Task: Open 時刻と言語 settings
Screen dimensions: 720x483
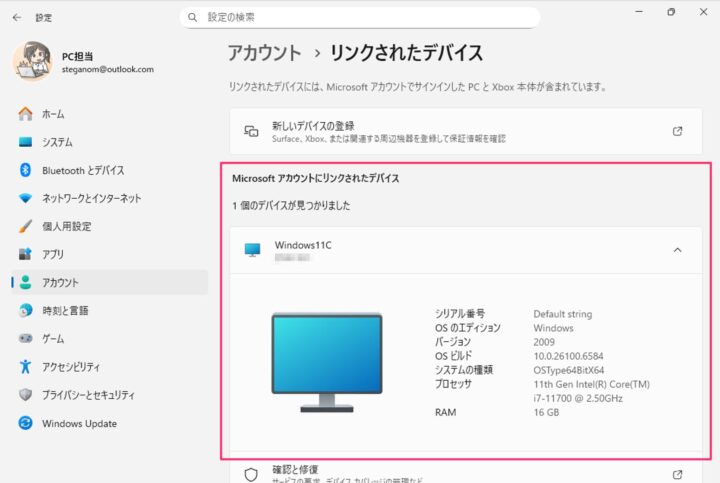Action: point(109,310)
